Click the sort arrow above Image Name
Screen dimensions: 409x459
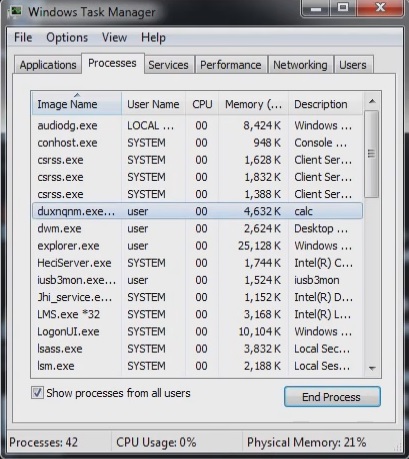[x=77, y=95]
